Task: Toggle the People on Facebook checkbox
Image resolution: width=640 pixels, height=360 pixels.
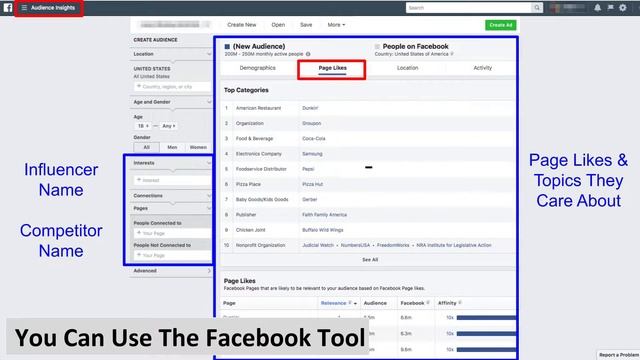Action: [x=377, y=47]
